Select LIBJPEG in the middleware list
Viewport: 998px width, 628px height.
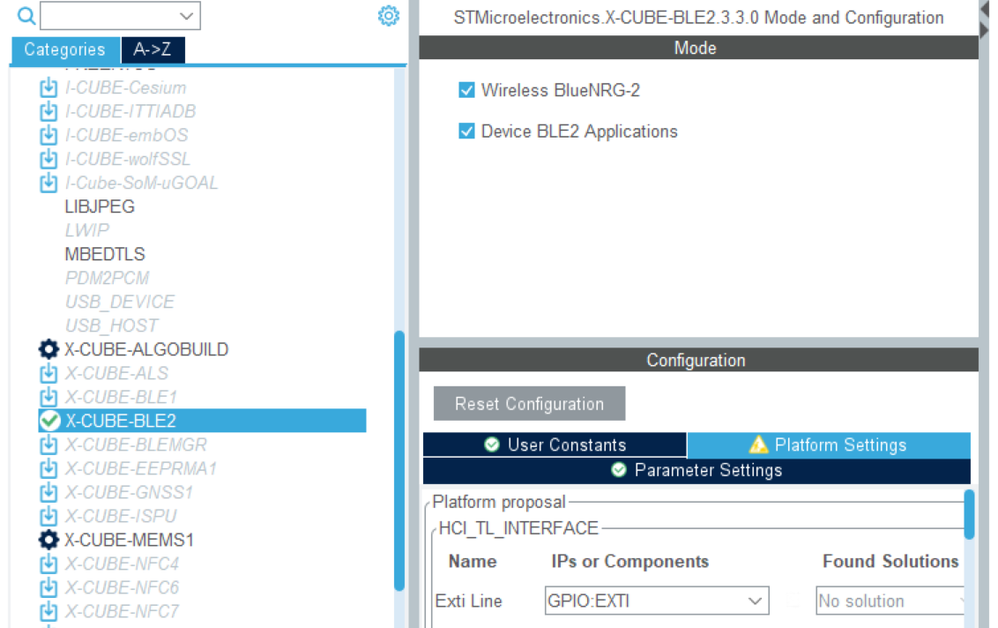[100, 207]
